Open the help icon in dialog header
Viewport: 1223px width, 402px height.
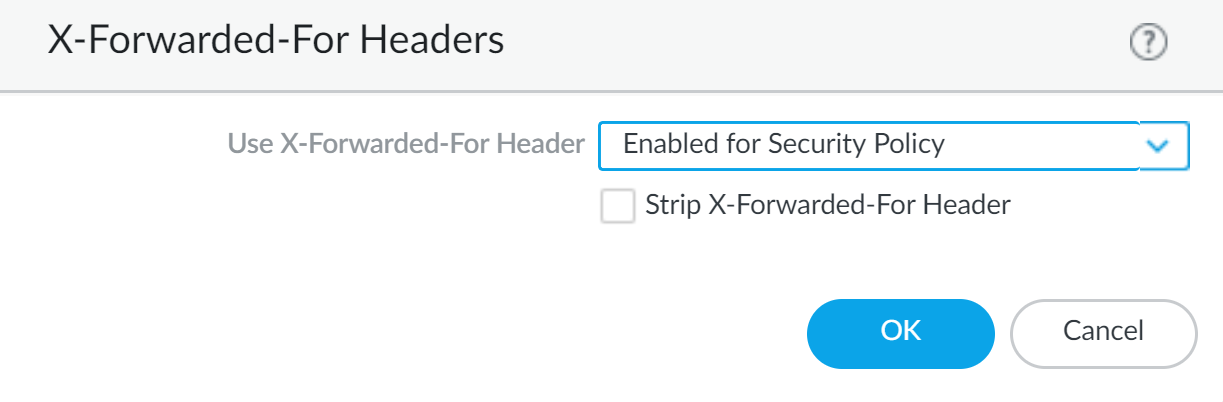point(1149,43)
